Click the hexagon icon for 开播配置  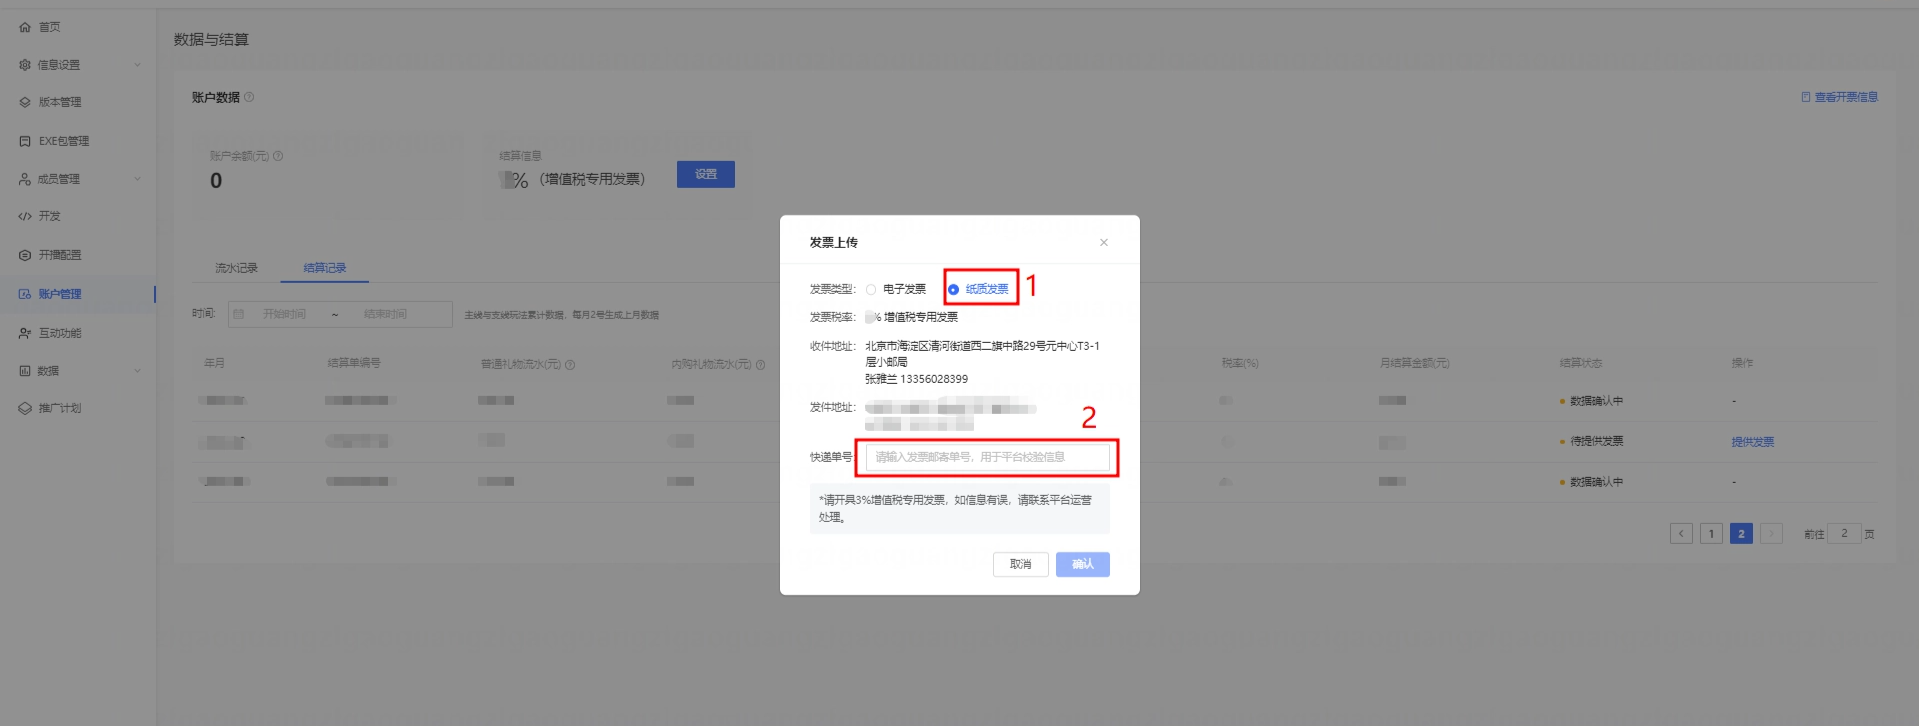point(25,255)
